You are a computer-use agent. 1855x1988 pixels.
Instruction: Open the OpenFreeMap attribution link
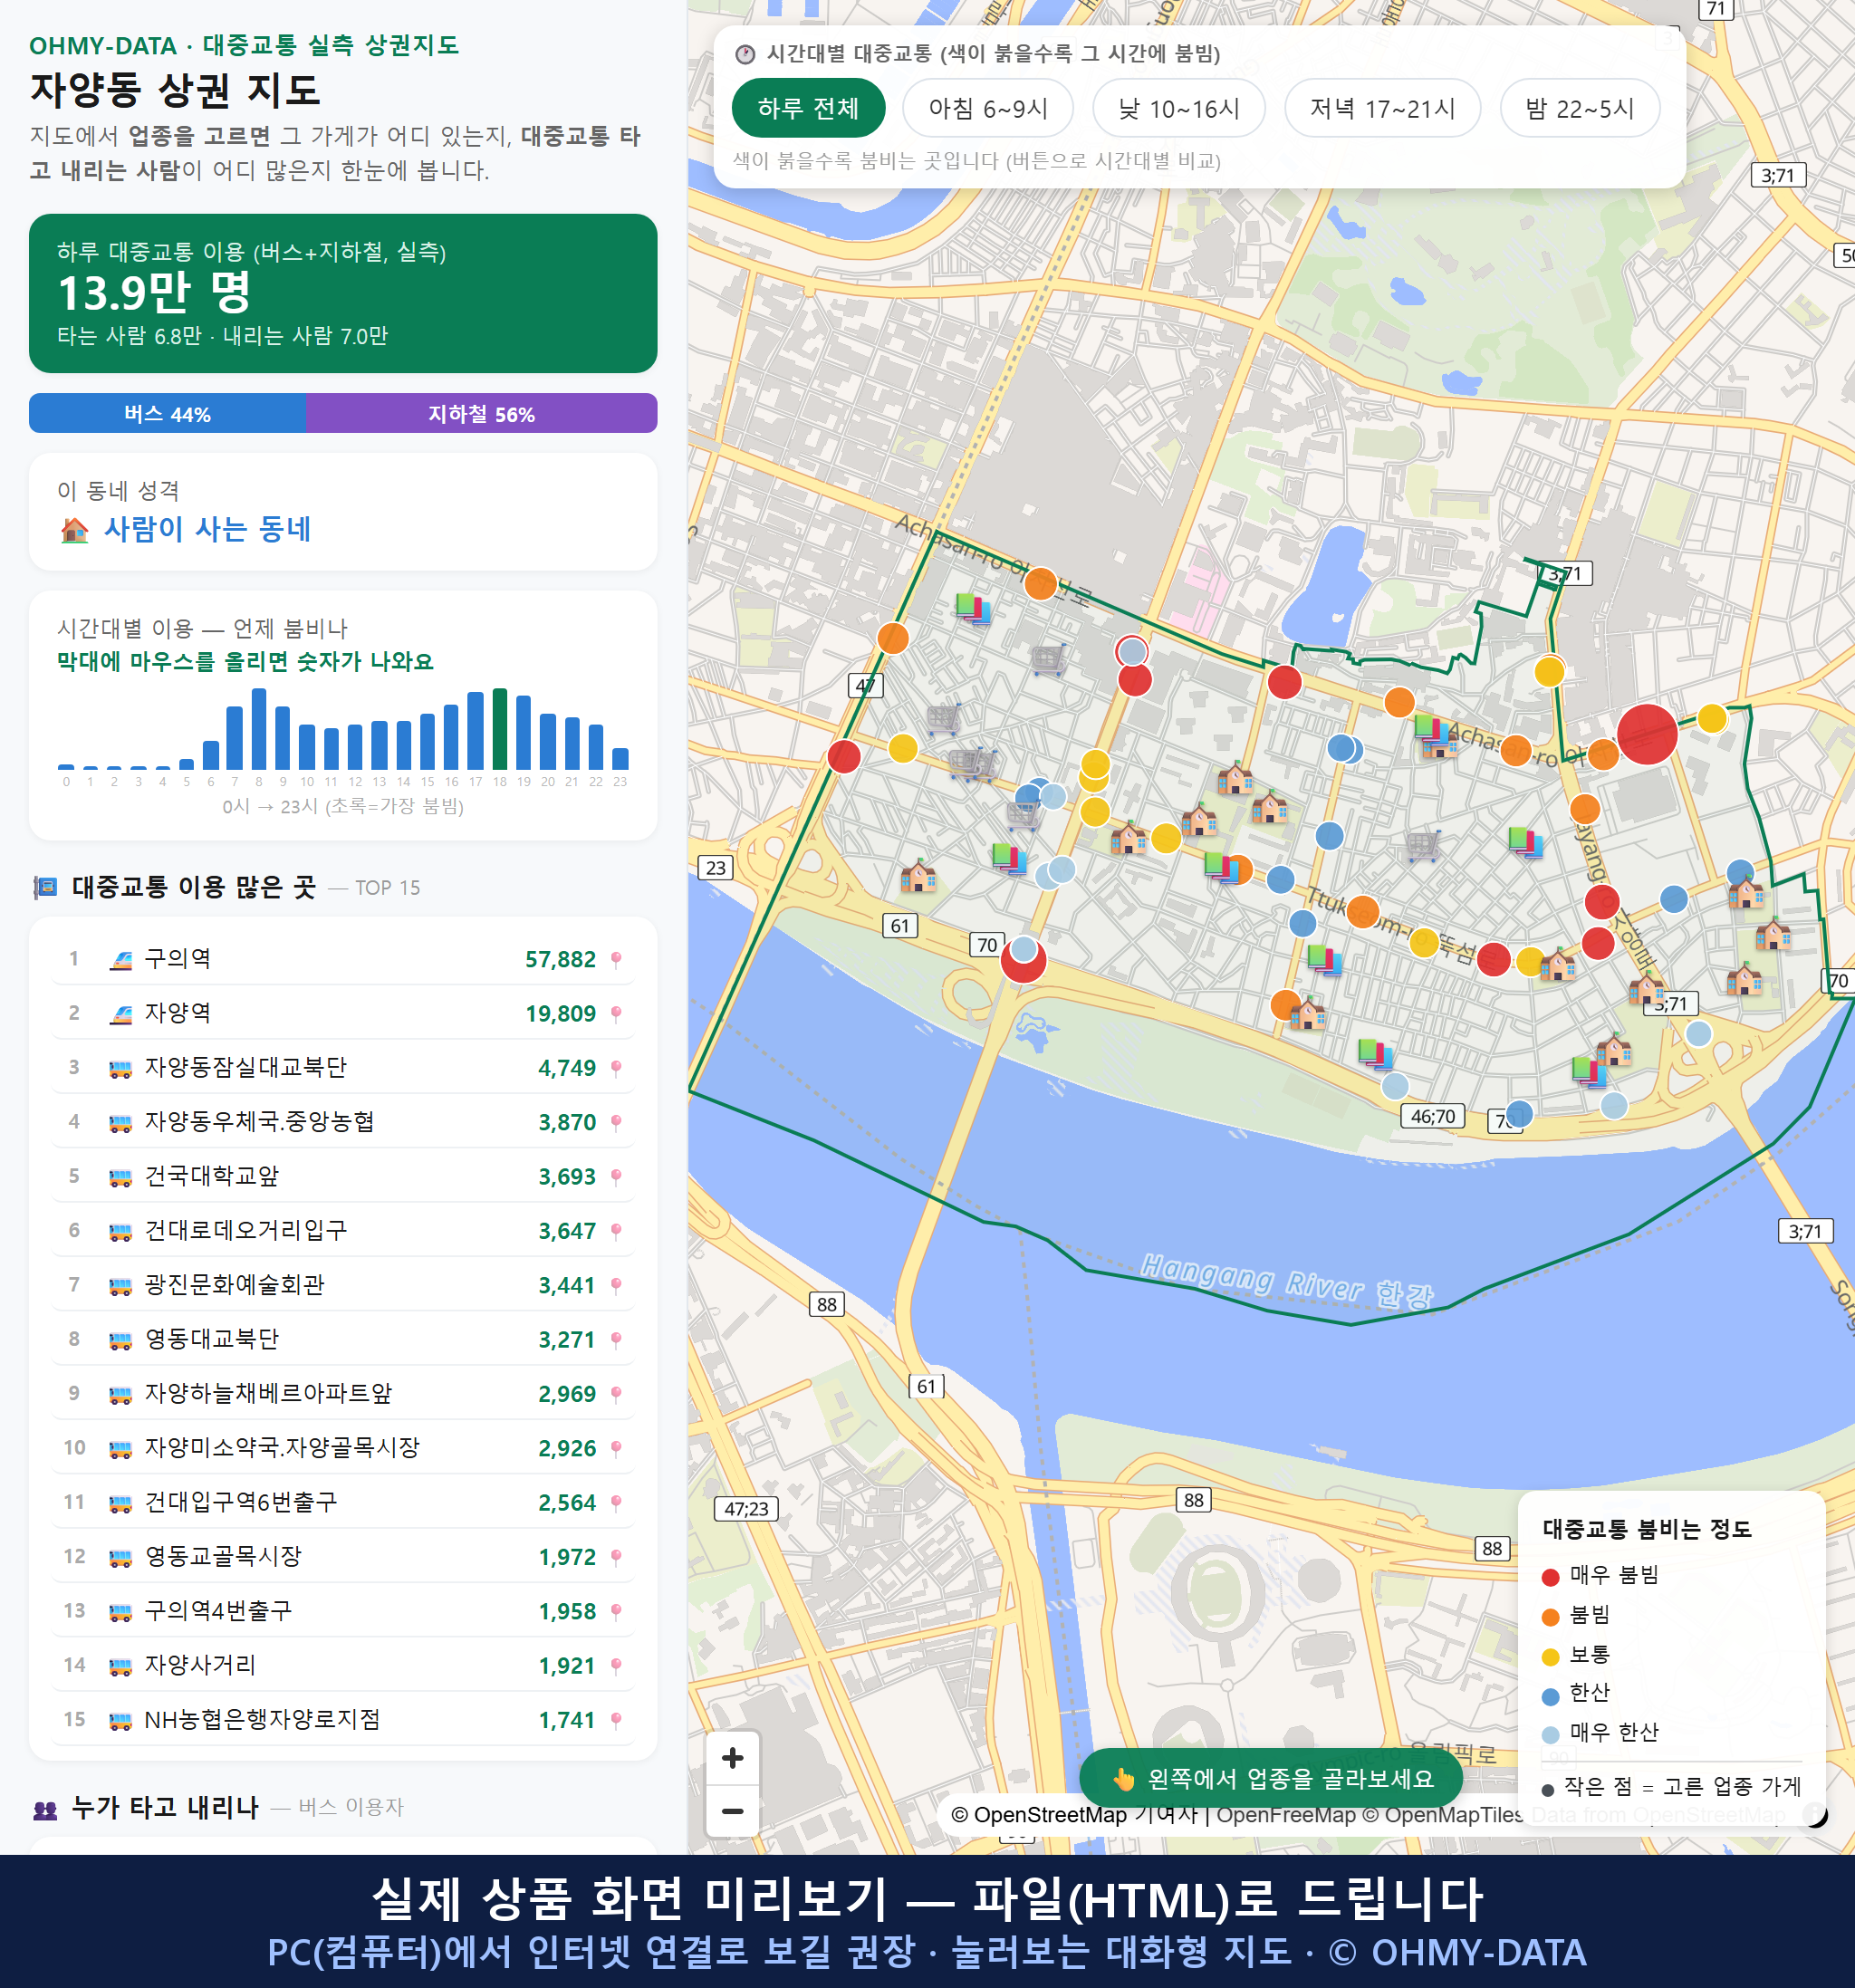(x=1286, y=1815)
